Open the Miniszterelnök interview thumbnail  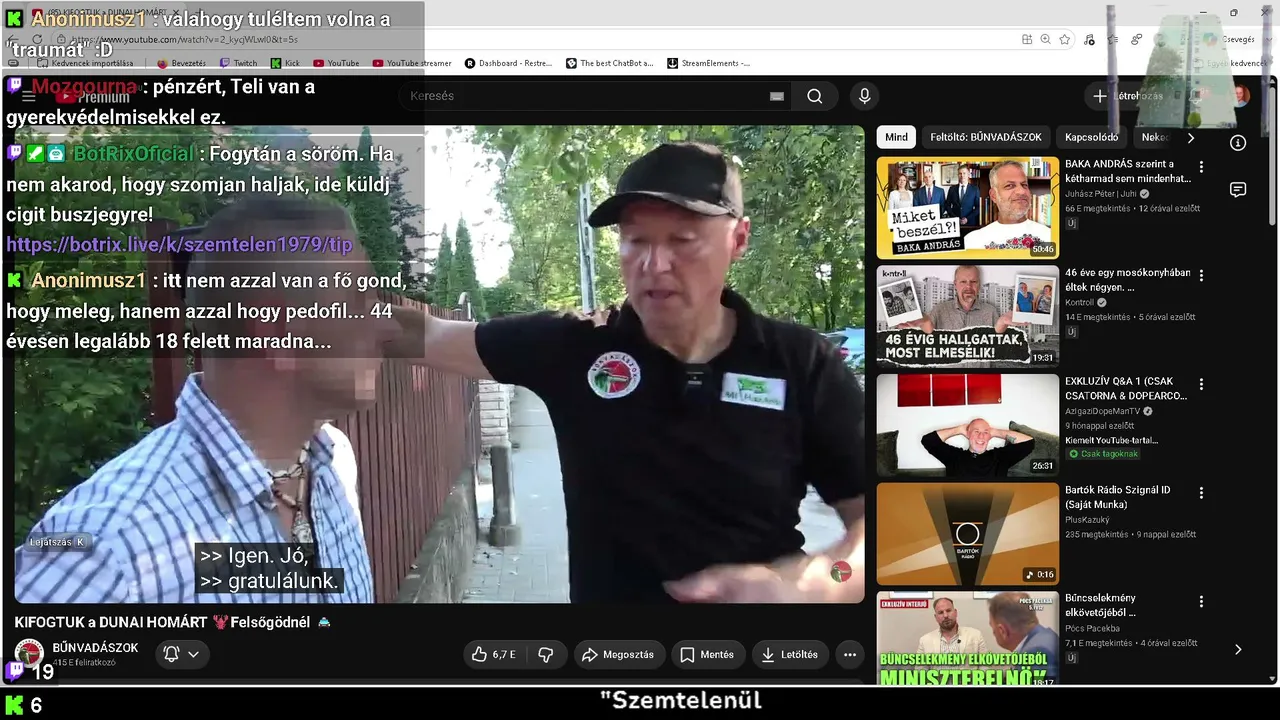pyautogui.click(x=967, y=638)
